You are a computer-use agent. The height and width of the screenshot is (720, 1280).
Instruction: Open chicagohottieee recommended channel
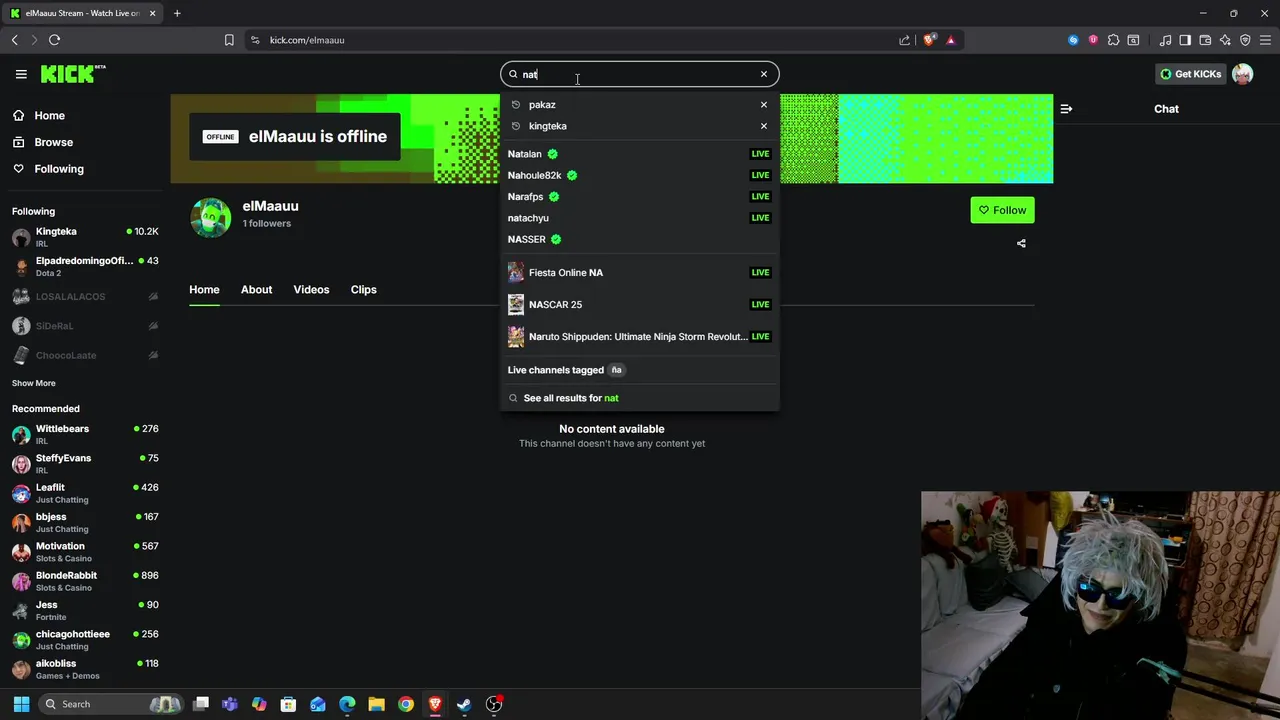(x=85, y=640)
